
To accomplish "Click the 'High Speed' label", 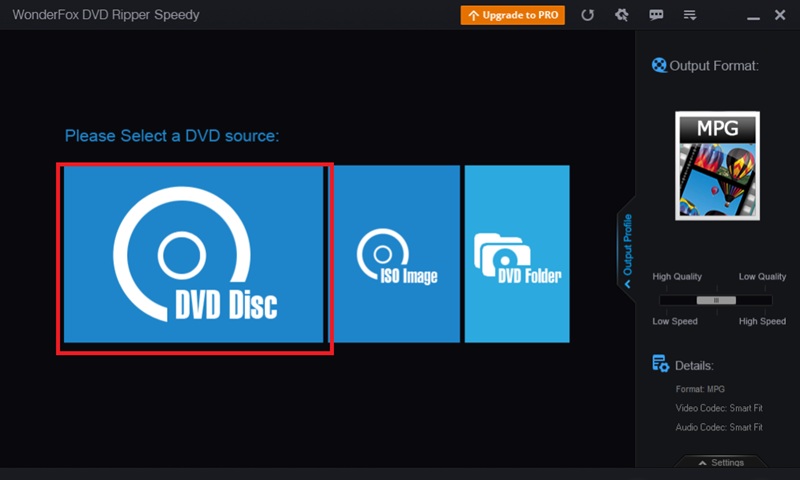I will [x=762, y=321].
